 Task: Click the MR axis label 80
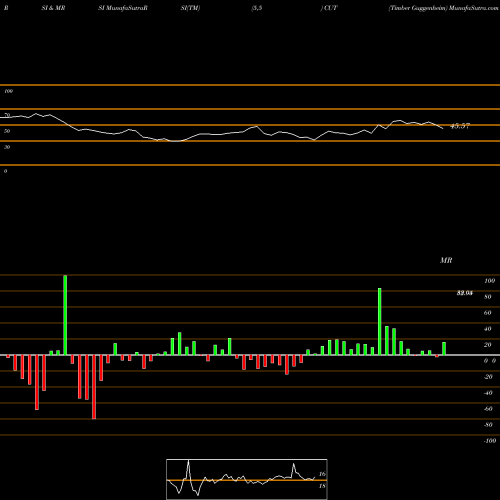(x=488, y=297)
